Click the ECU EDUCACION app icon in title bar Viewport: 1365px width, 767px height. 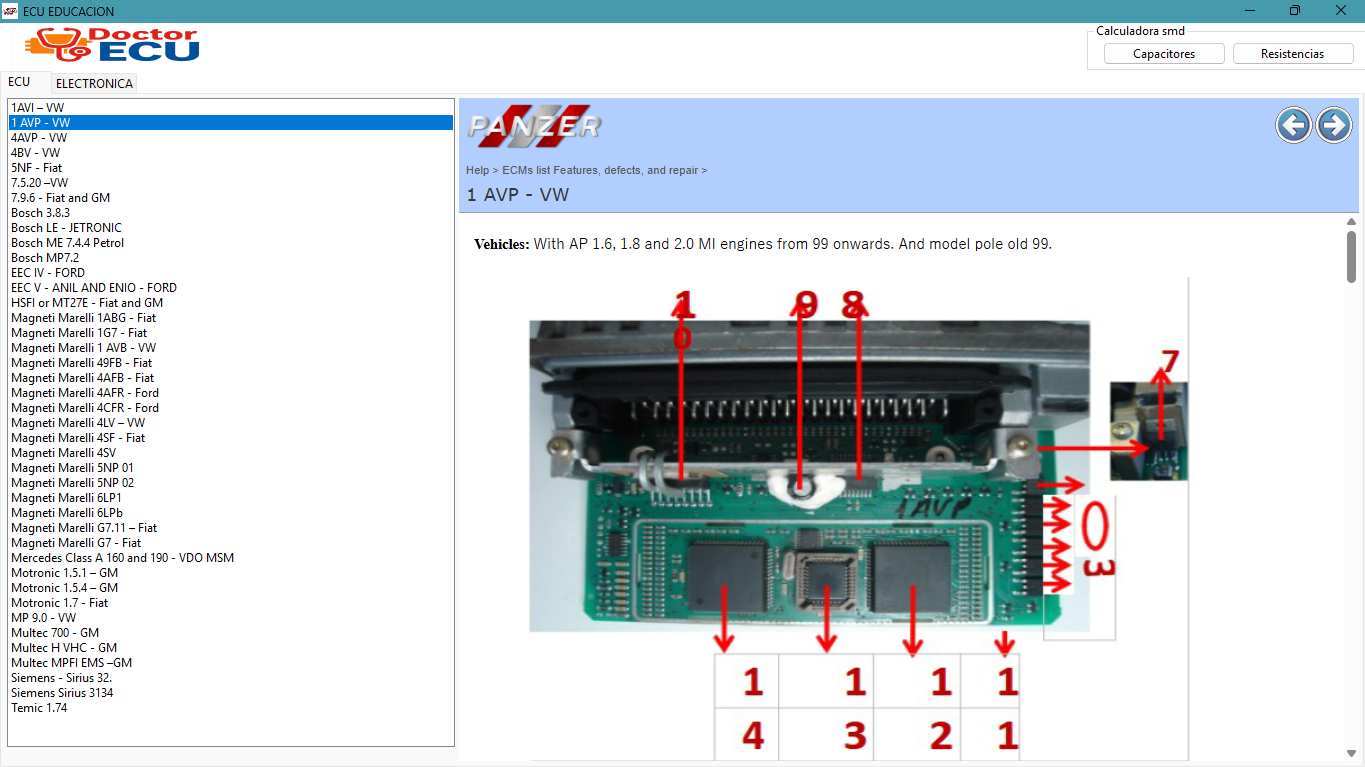pyautogui.click(x=10, y=11)
